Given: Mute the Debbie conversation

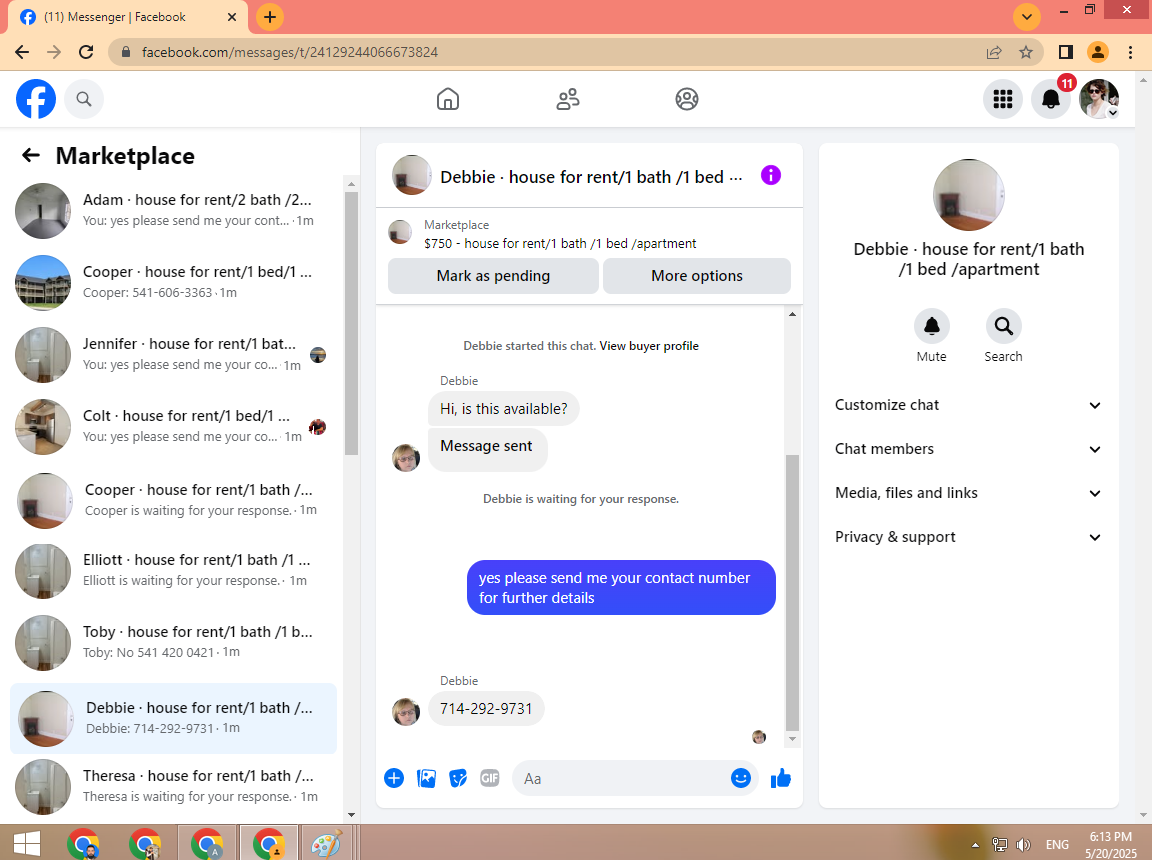Looking at the screenshot, I should tap(932, 326).
